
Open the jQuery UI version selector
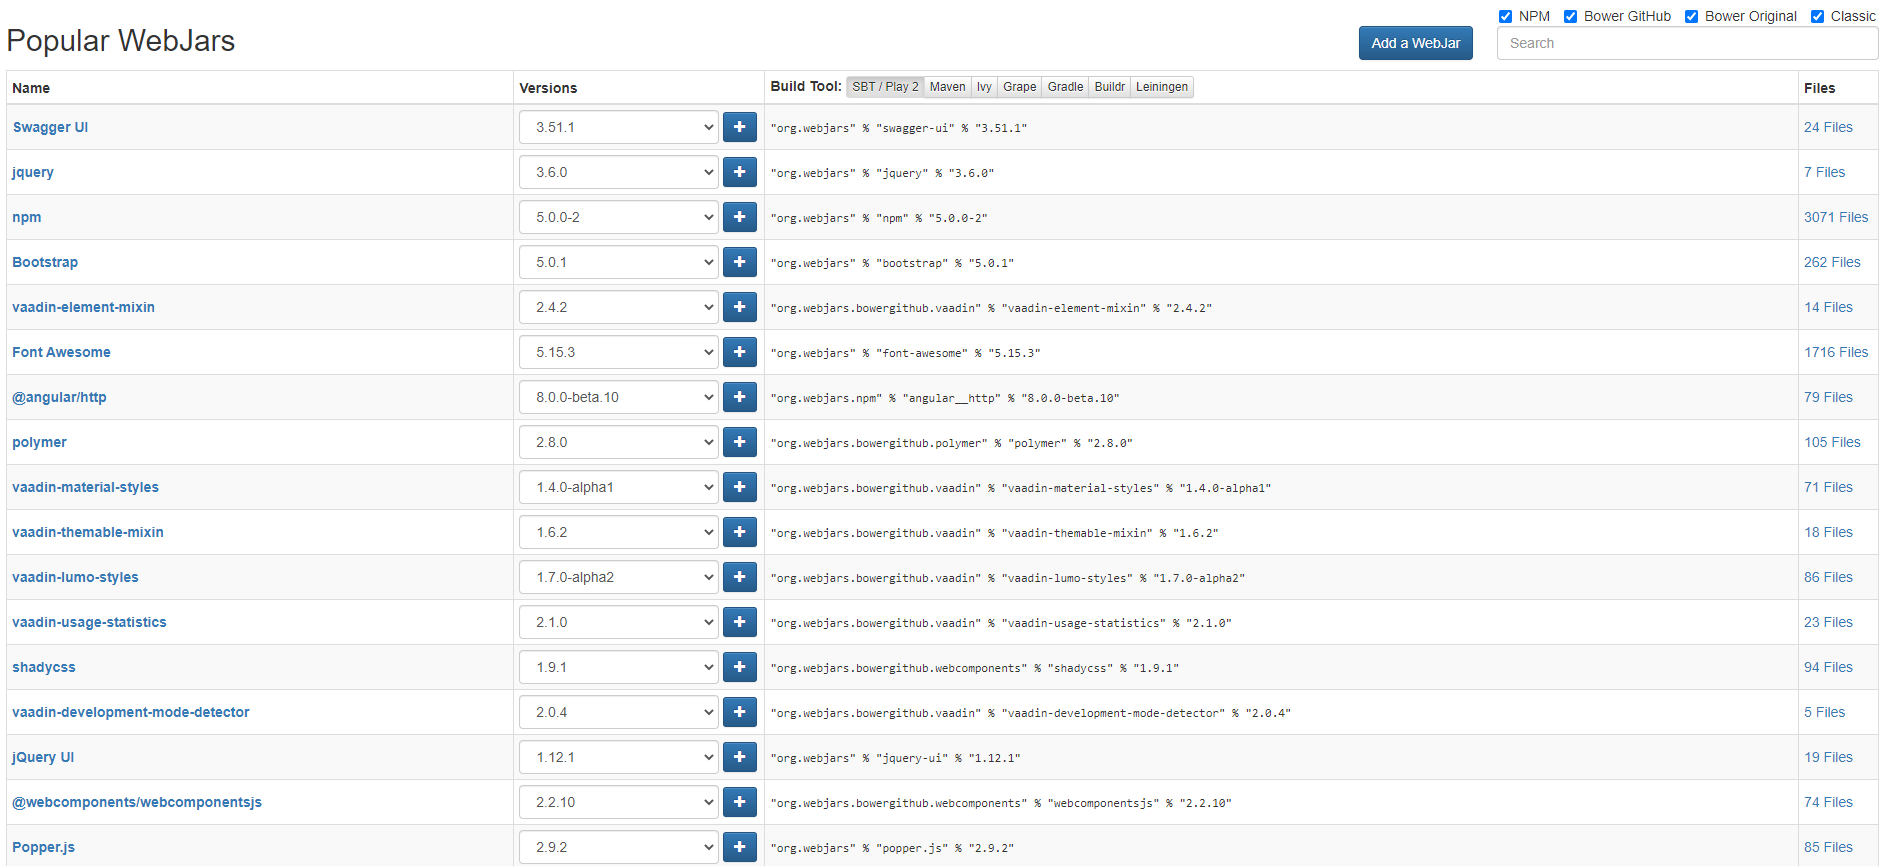tap(618, 757)
